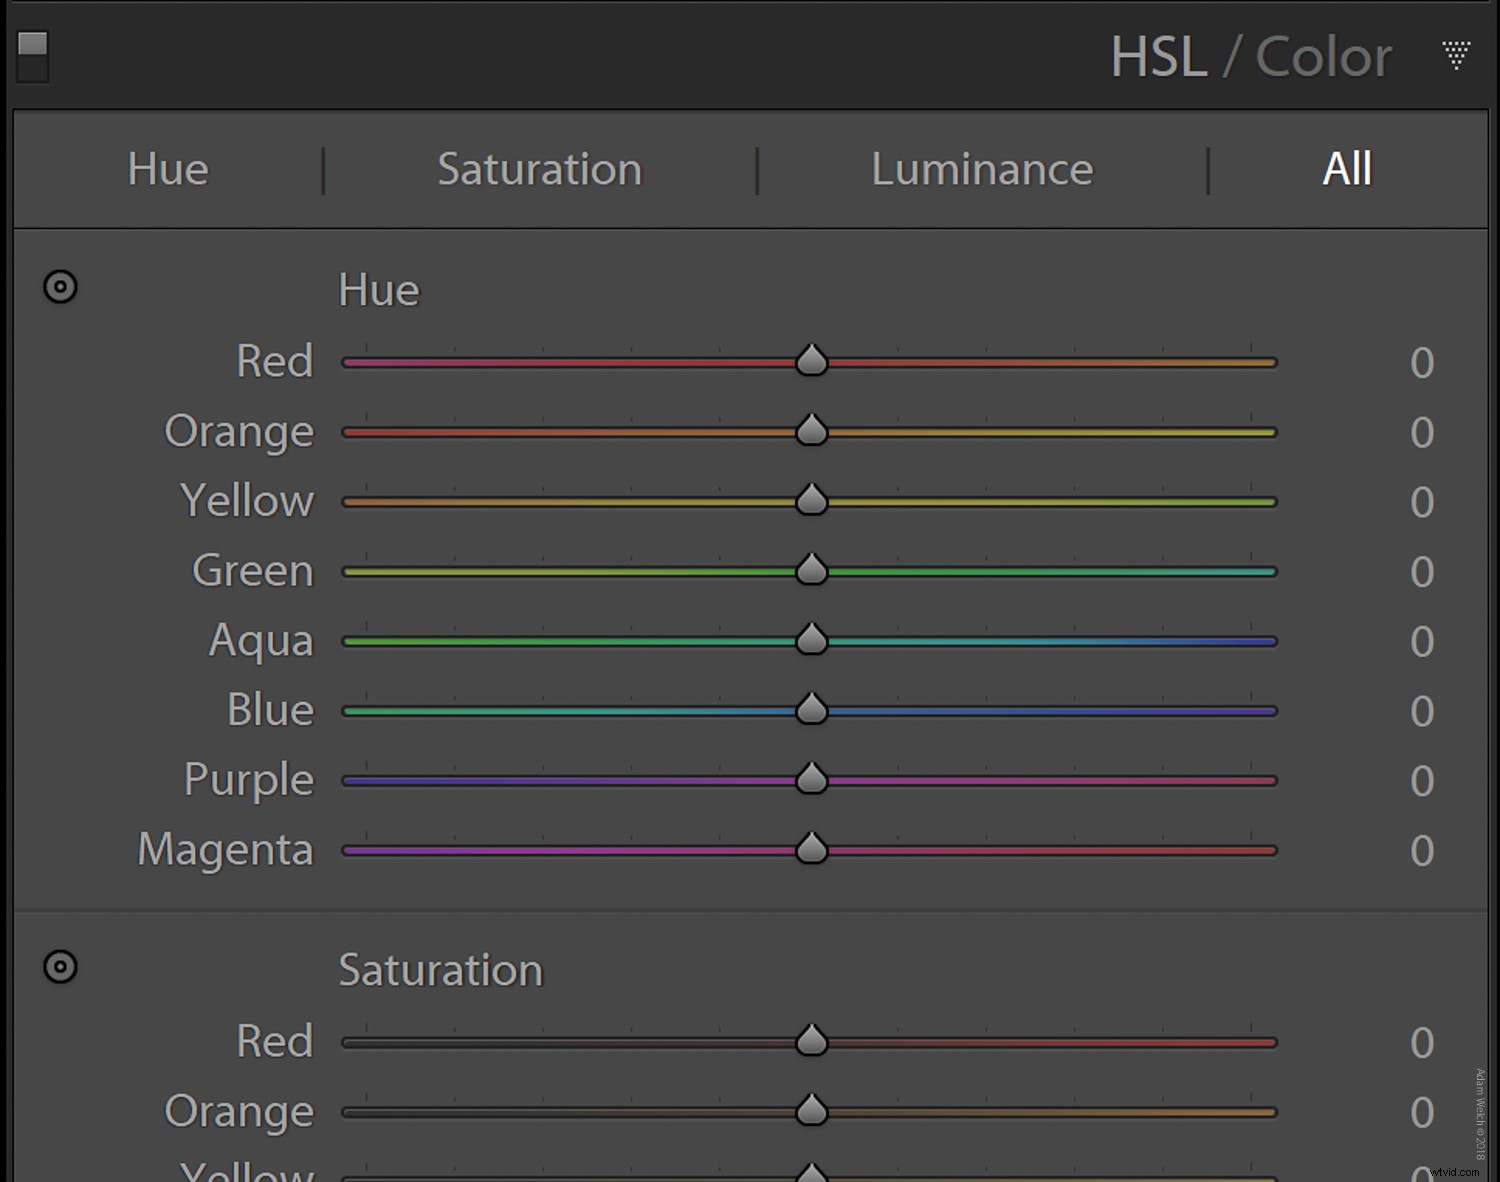Click the Red hue slider handle
Viewport: 1500px width, 1182px height.
pyautogui.click(x=812, y=361)
